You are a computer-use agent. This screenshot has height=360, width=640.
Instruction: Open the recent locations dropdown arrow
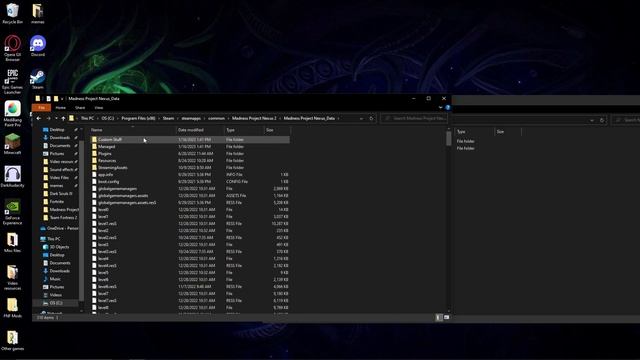tap(56, 118)
